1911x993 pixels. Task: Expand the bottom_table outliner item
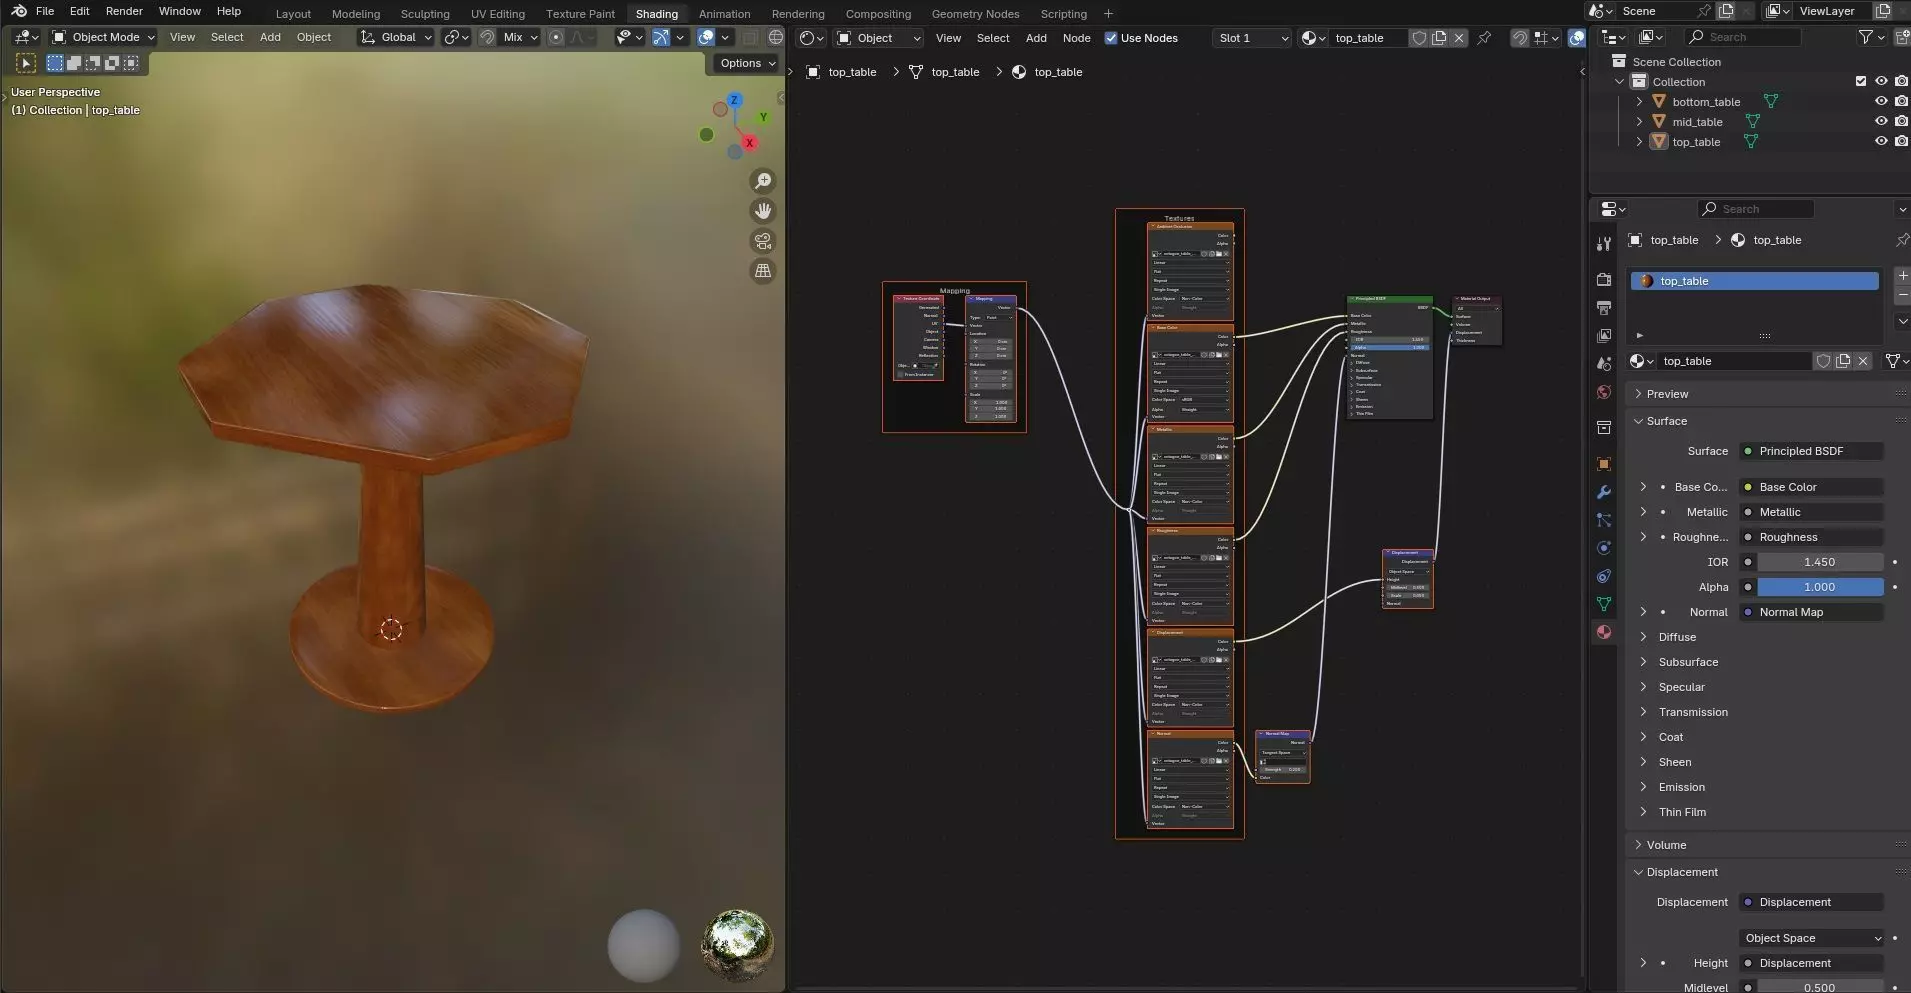point(1639,101)
